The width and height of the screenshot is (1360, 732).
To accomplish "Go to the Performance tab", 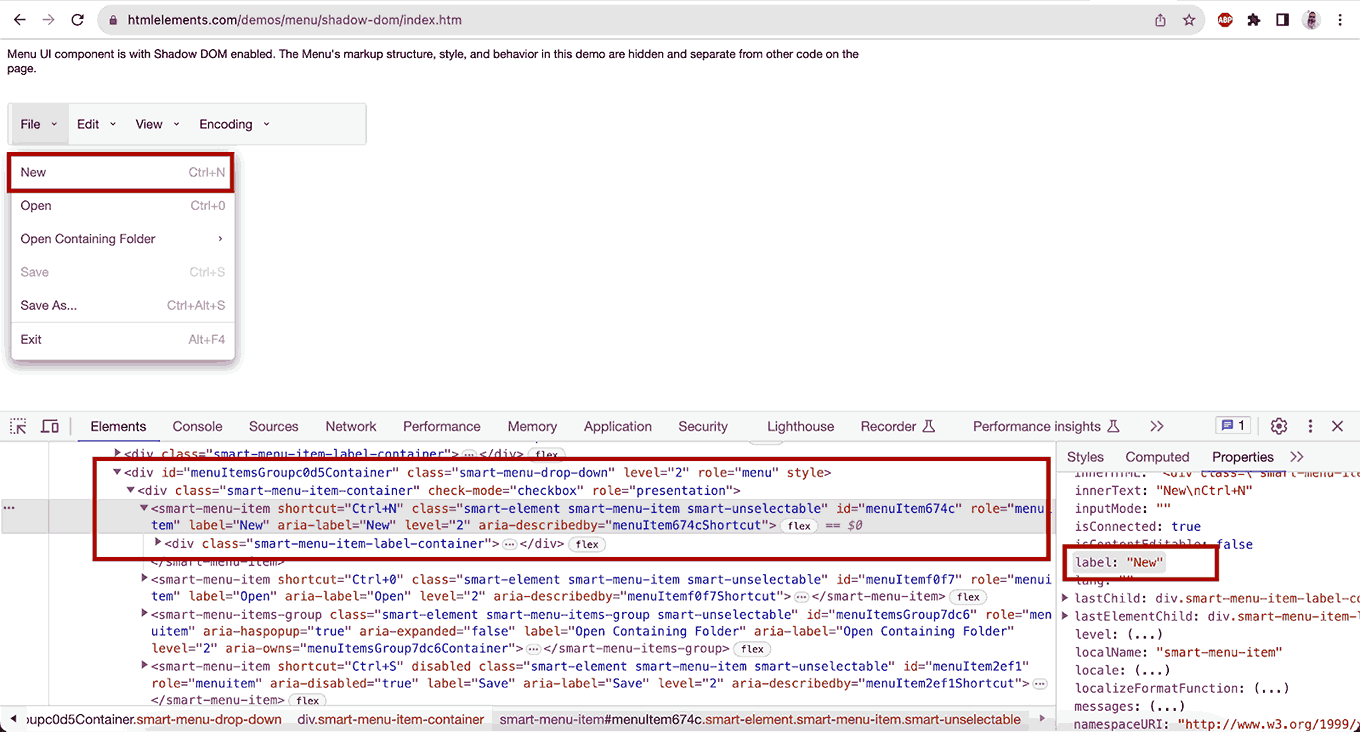I will pos(442,426).
